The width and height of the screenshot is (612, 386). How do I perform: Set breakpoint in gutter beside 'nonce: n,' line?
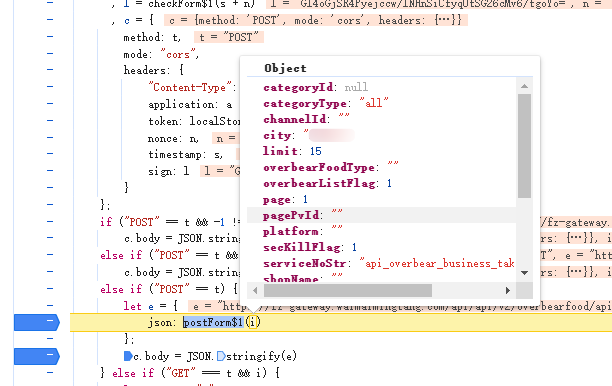point(50,137)
